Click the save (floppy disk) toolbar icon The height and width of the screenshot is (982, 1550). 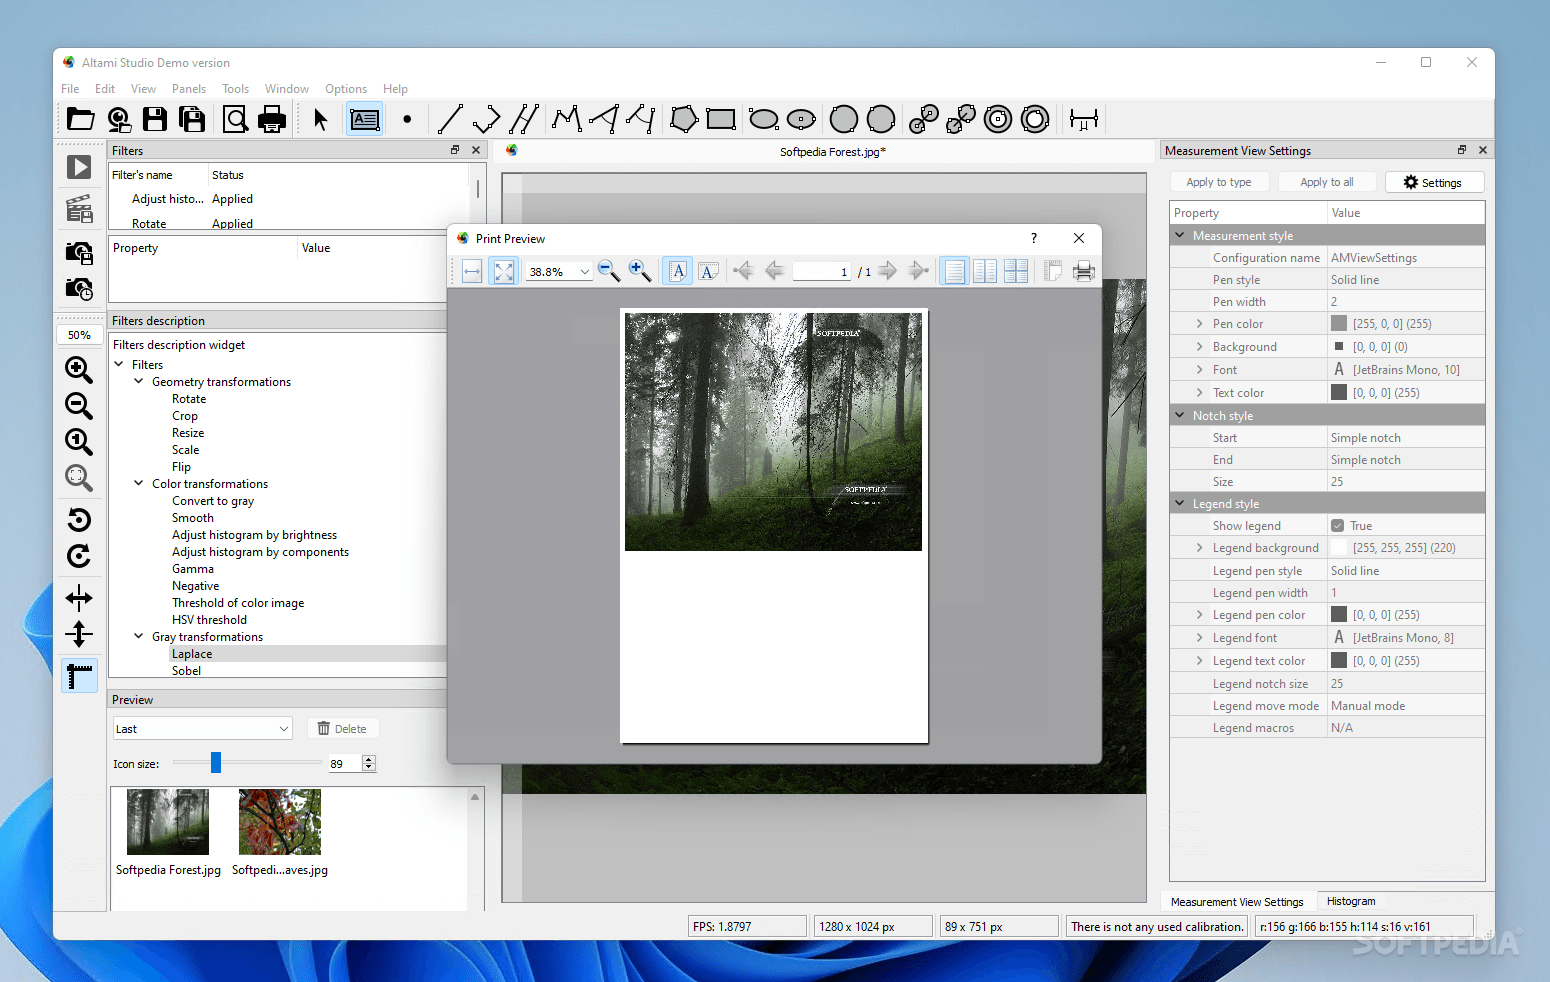(155, 120)
